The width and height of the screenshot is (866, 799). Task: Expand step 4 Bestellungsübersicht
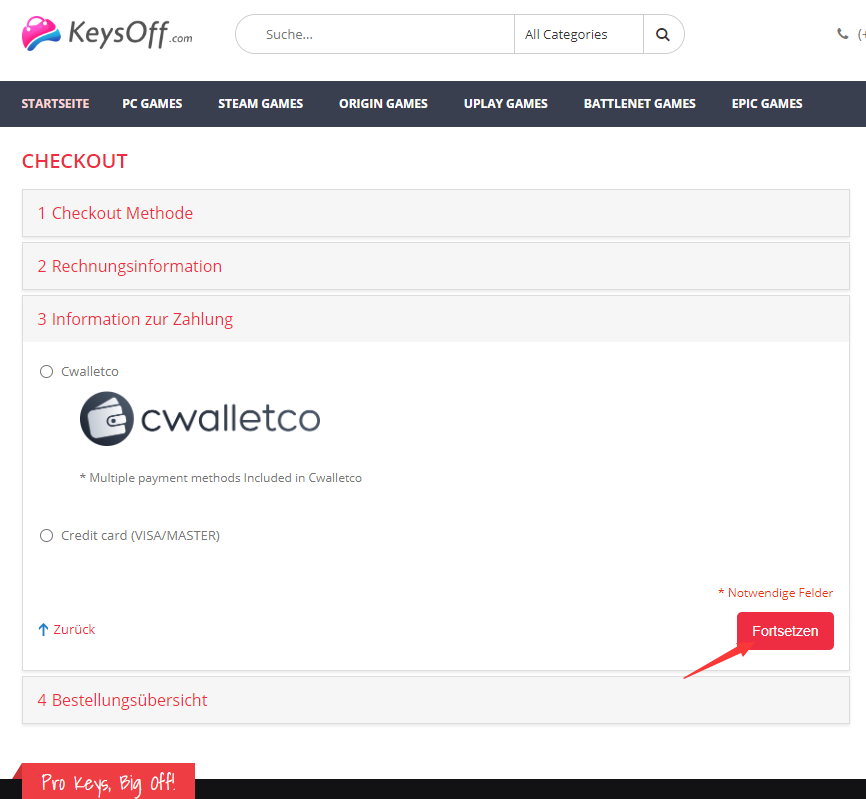(x=436, y=700)
